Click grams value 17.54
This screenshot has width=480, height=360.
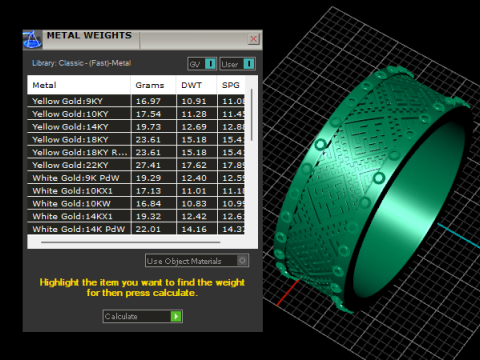pyautogui.click(x=148, y=114)
